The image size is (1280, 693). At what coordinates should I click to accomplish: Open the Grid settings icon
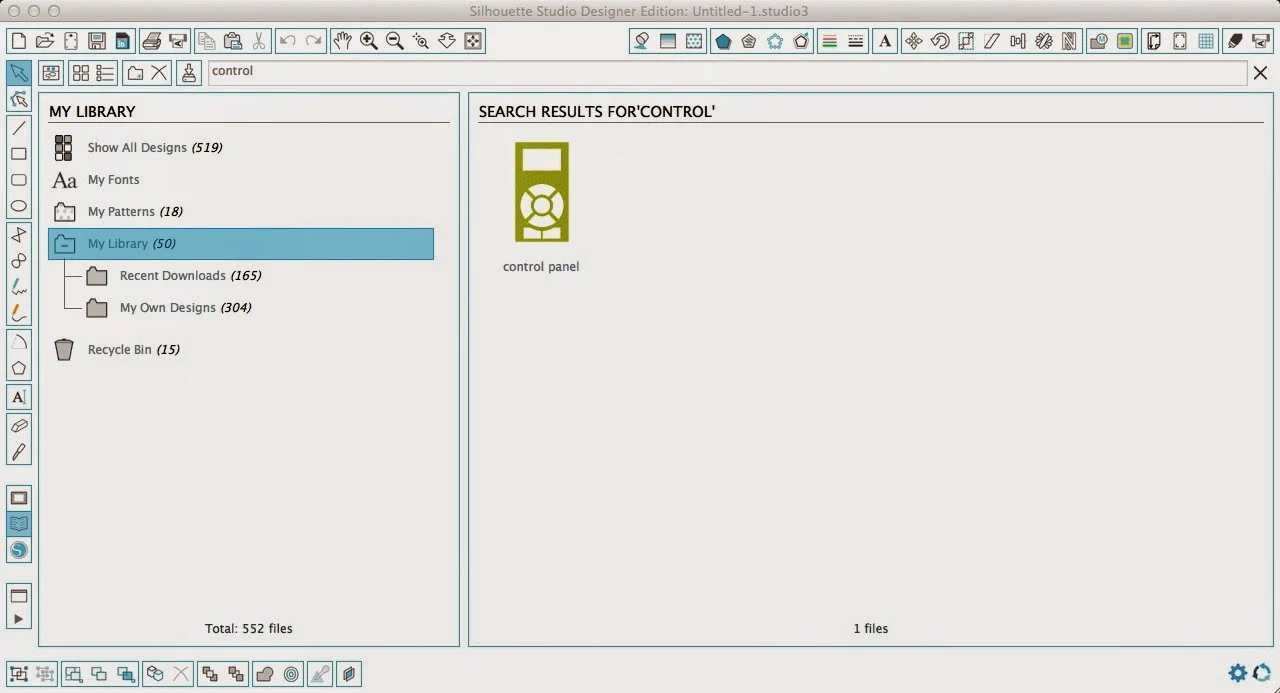(1206, 41)
